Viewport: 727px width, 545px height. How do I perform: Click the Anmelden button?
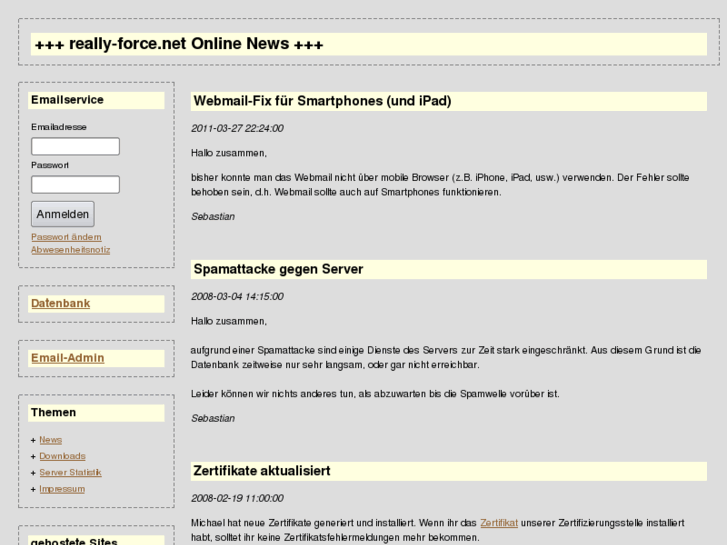[x=63, y=214]
